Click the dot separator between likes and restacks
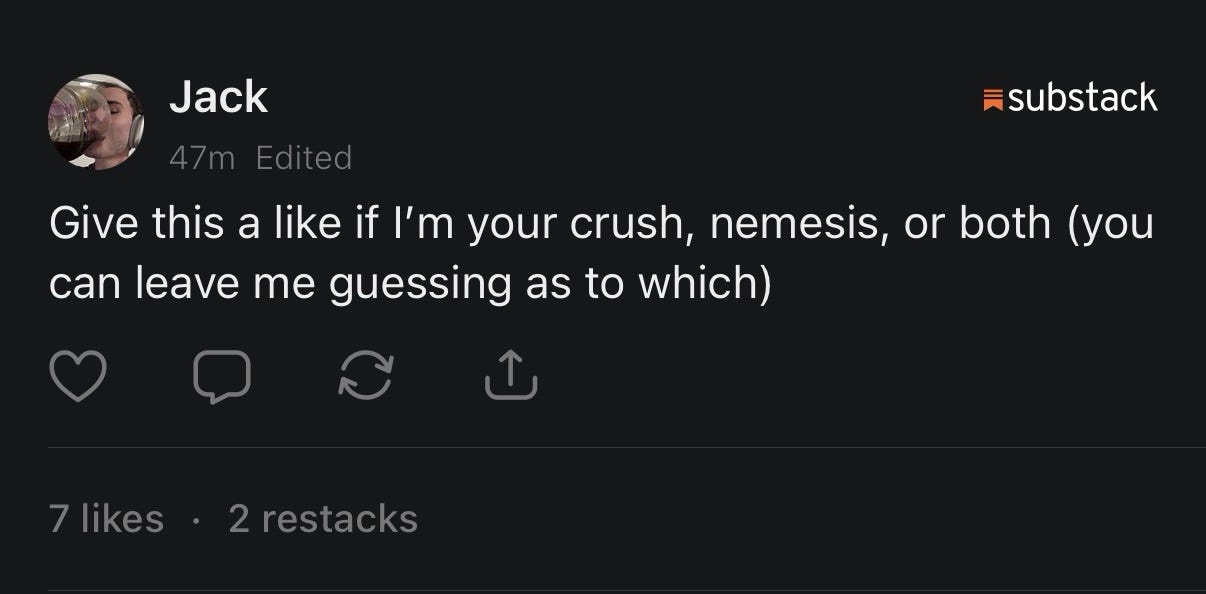 [196, 520]
